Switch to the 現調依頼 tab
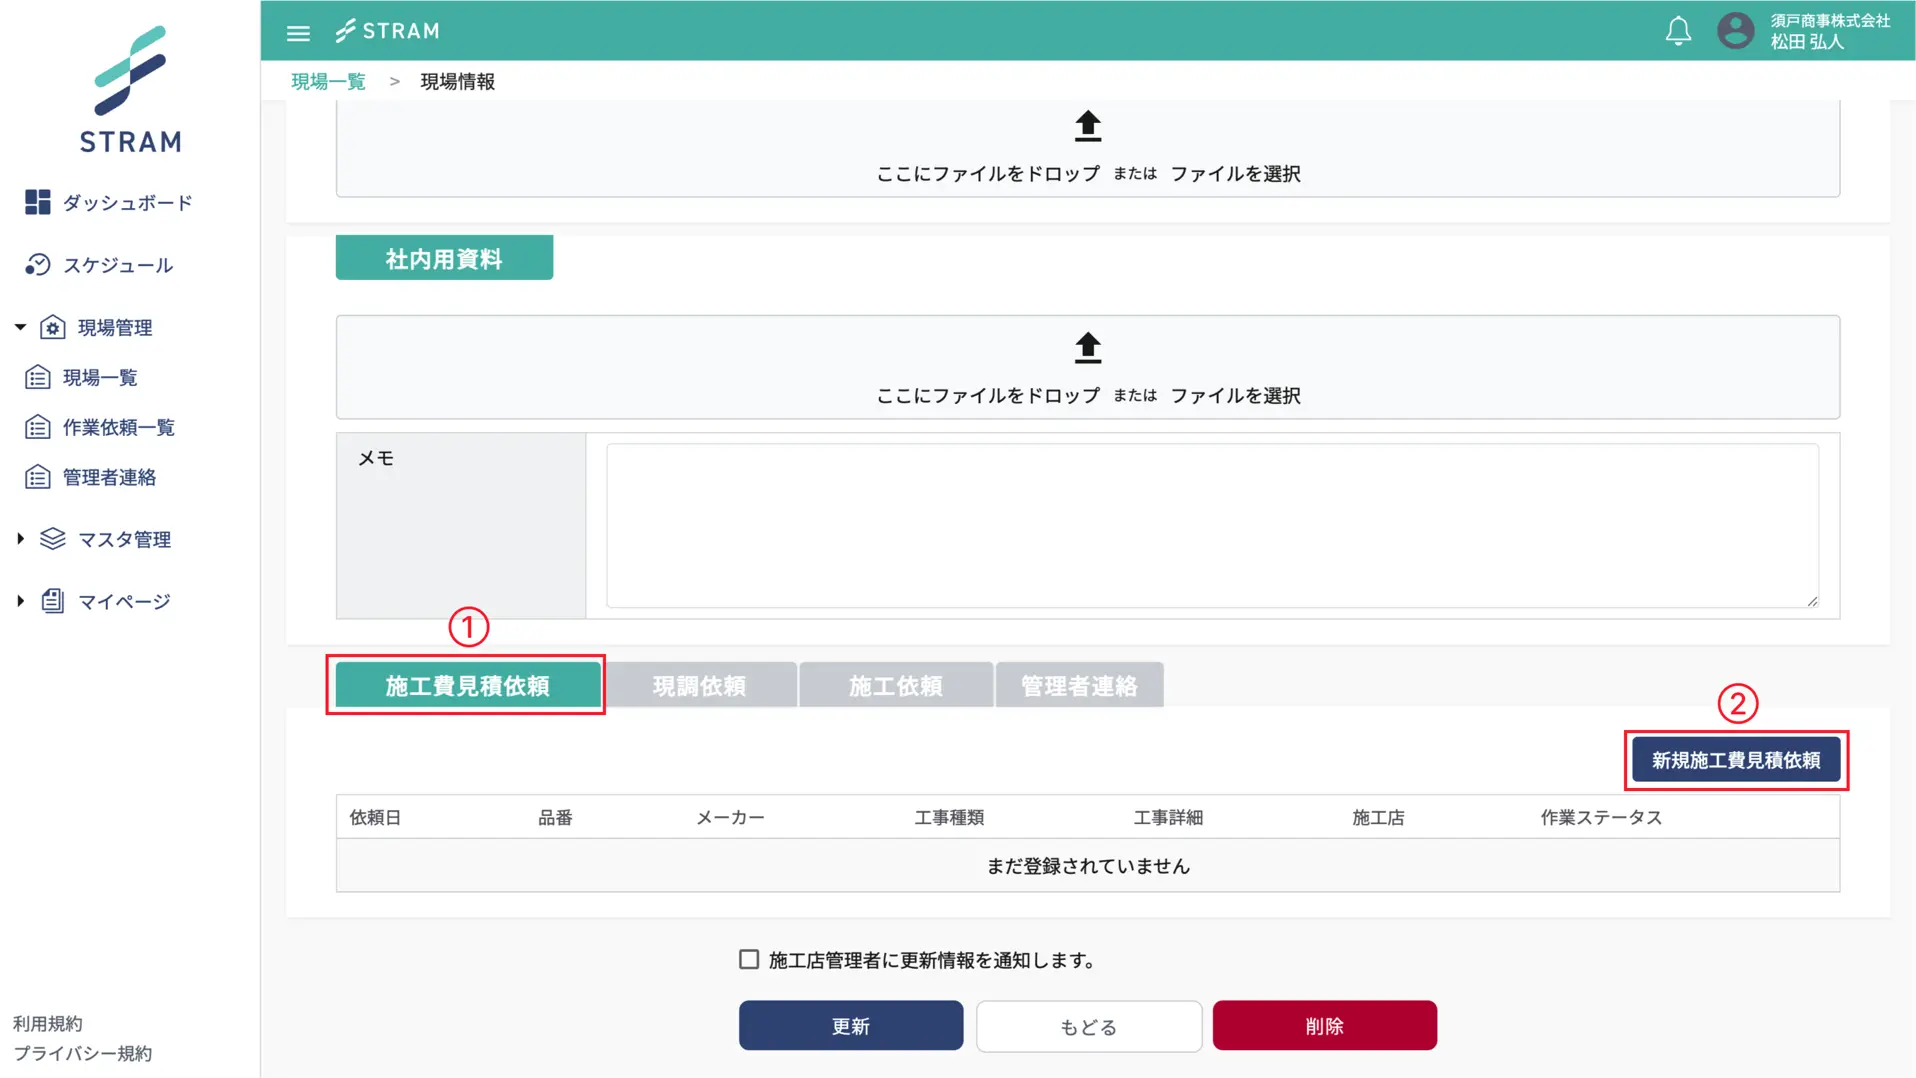This screenshot has width=1916, height=1078. 702,684
